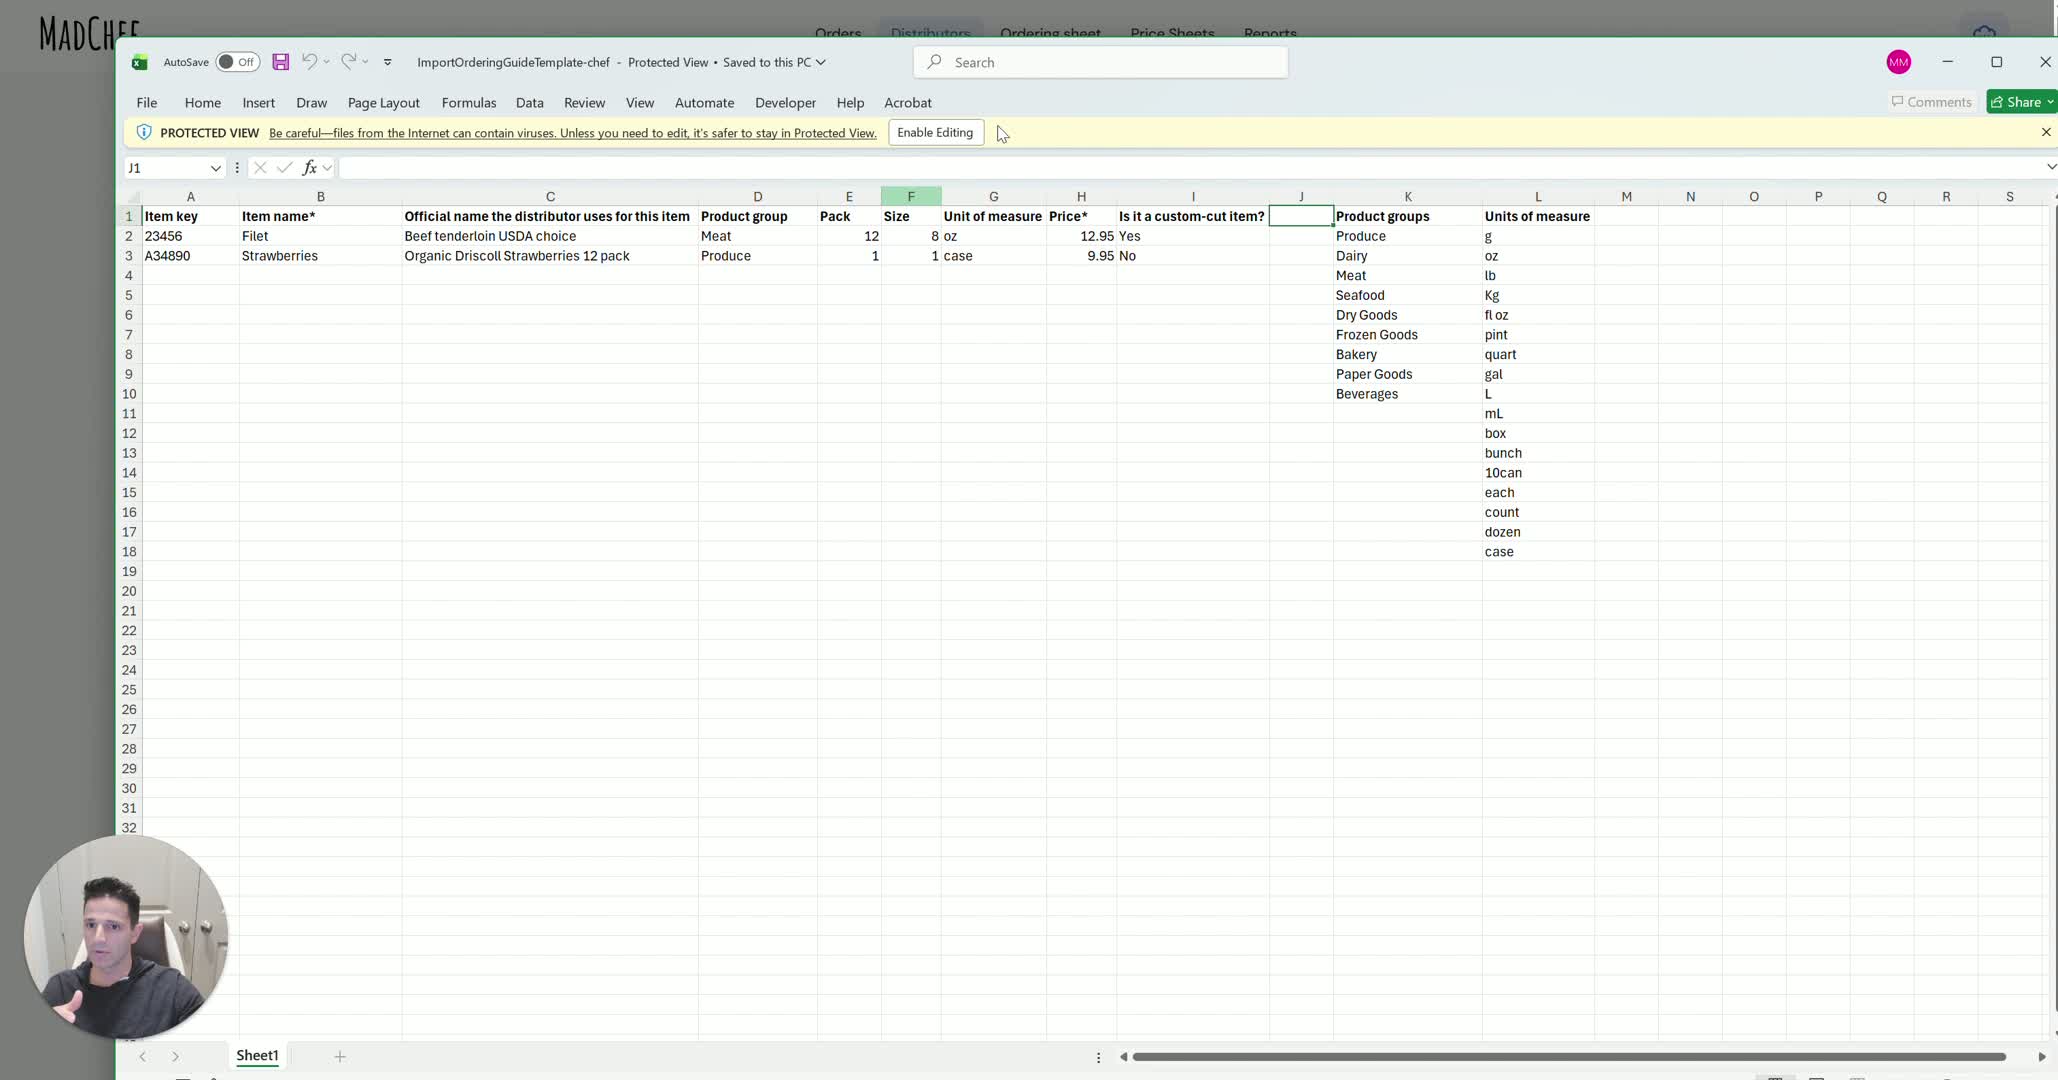Open the Review ribbon tab
The width and height of the screenshot is (2058, 1080).
click(584, 103)
